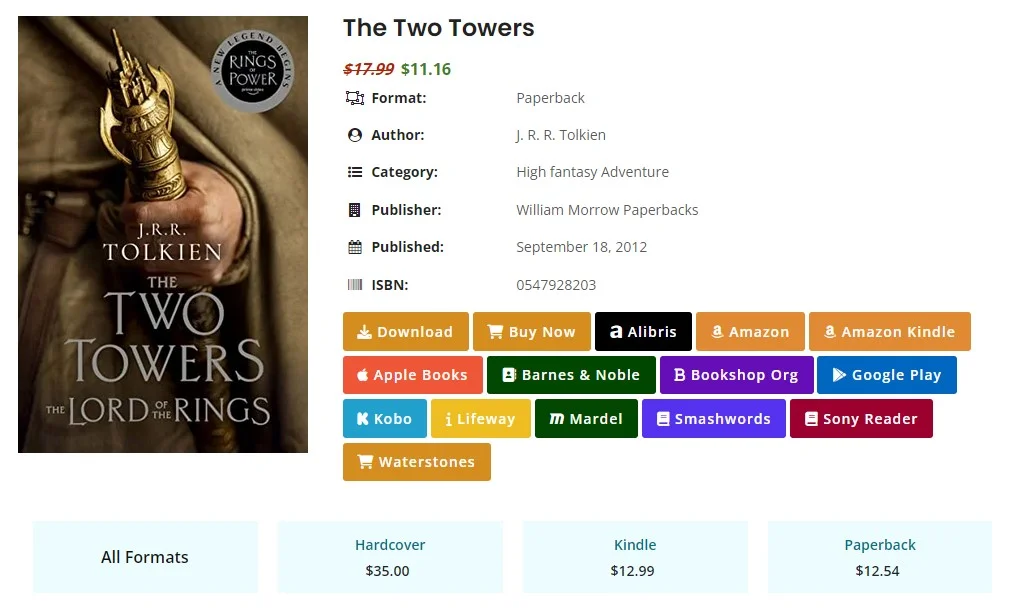
Task: Click the author profile icon
Action: (356, 135)
